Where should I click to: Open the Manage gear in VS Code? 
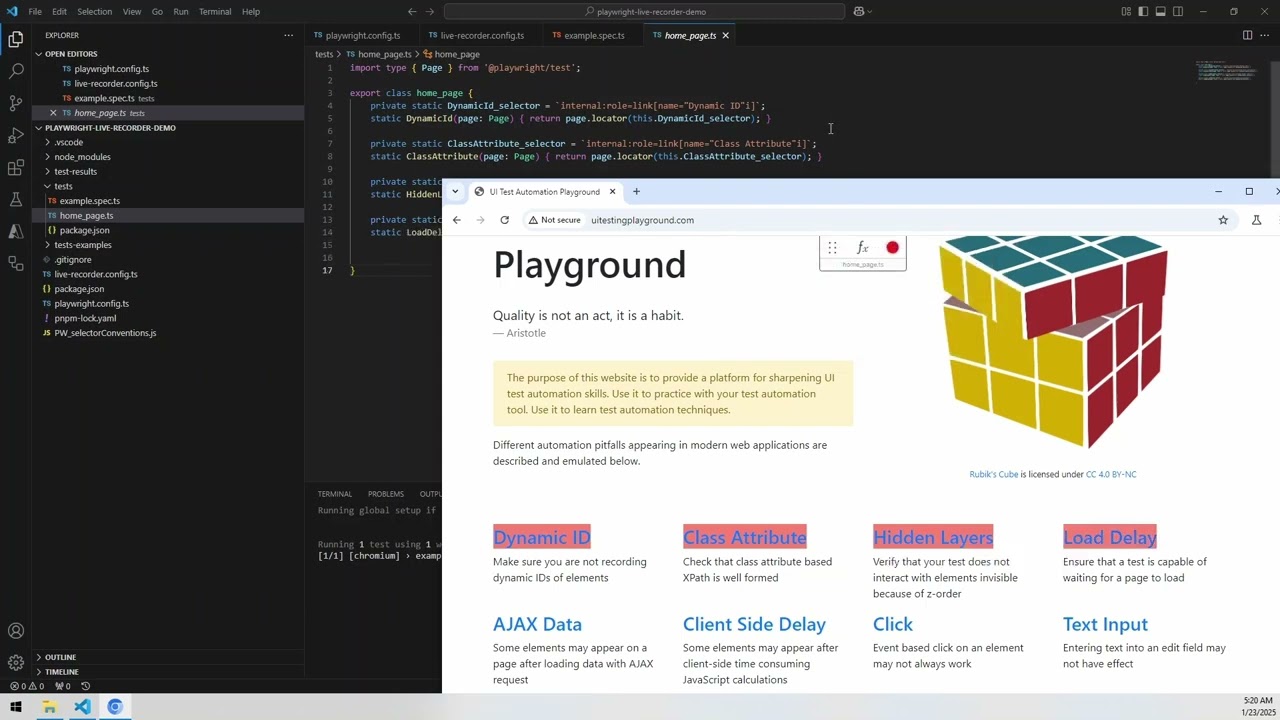(16, 663)
